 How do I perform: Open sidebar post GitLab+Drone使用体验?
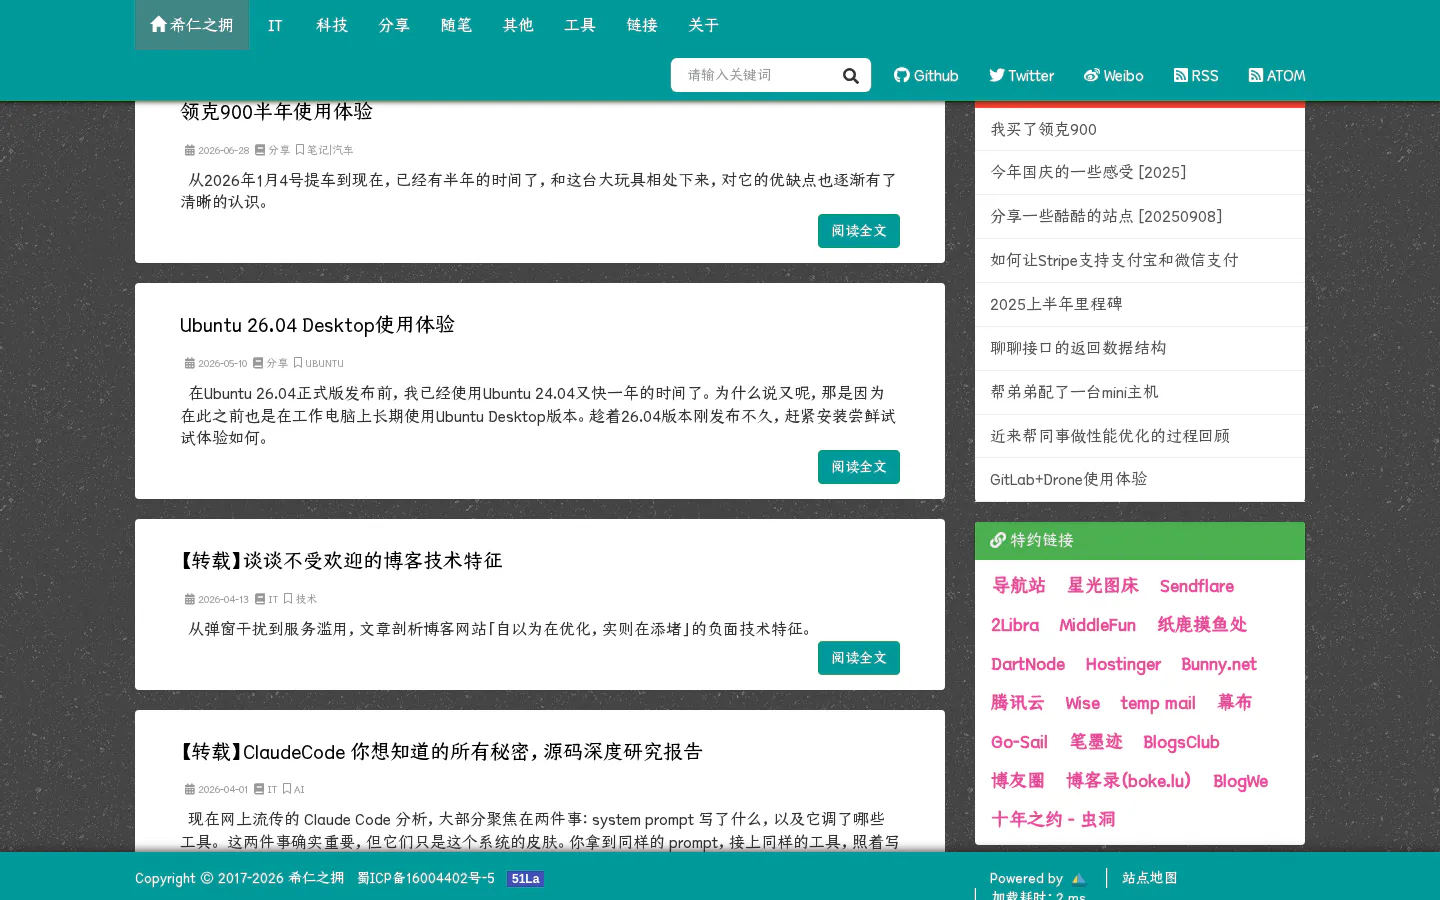pyautogui.click(x=1140, y=479)
